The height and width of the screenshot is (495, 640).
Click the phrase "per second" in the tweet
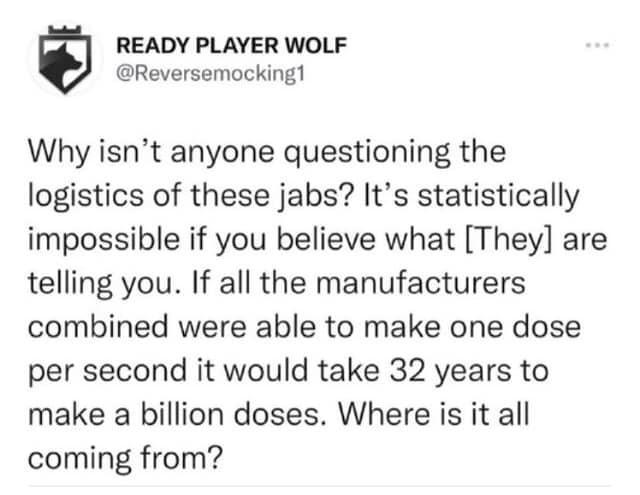pyautogui.click(x=107, y=372)
